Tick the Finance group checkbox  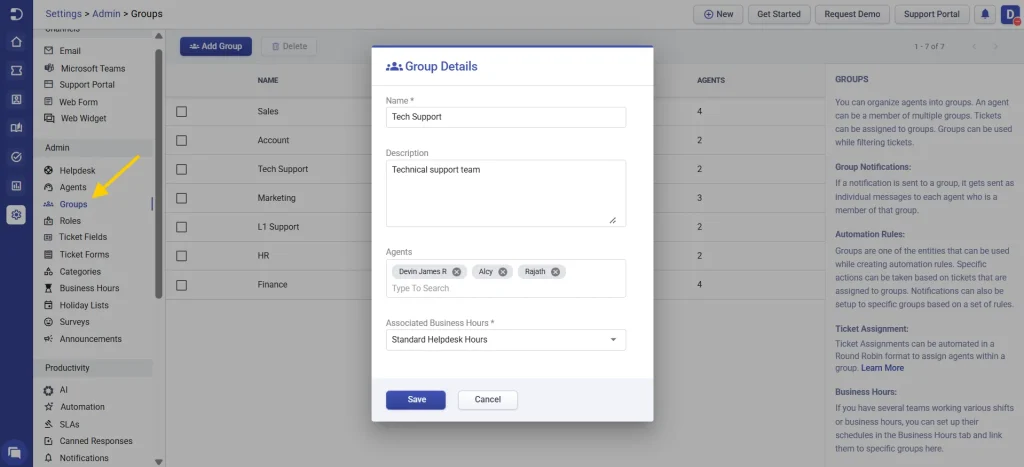click(x=182, y=285)
